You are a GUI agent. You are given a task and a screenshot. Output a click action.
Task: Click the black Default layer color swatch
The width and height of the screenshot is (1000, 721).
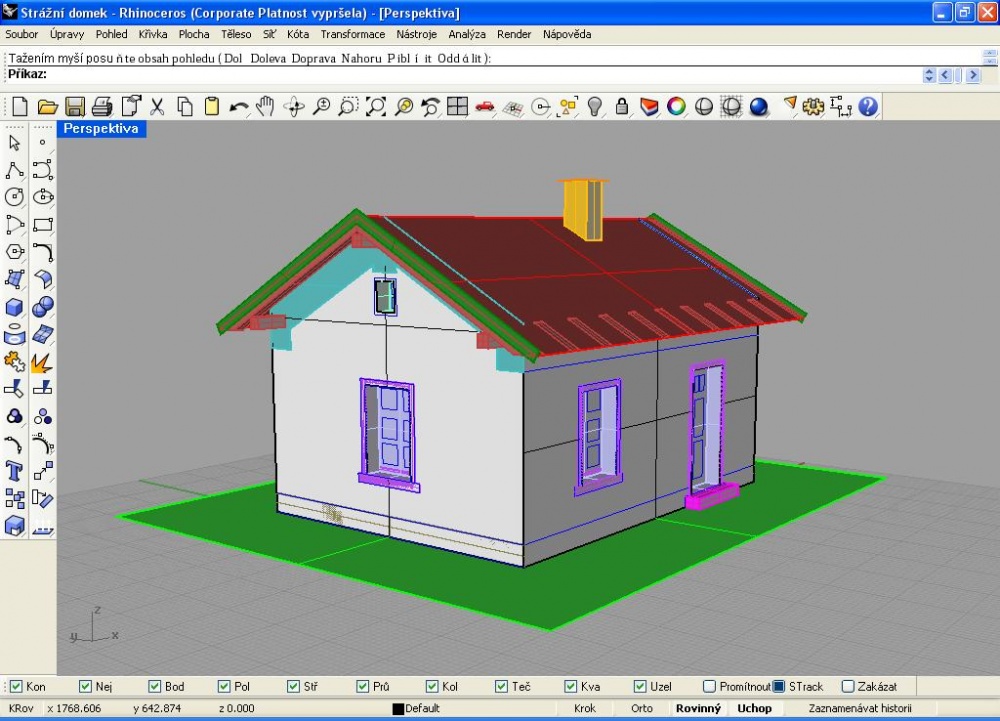(x=398, y=709)
